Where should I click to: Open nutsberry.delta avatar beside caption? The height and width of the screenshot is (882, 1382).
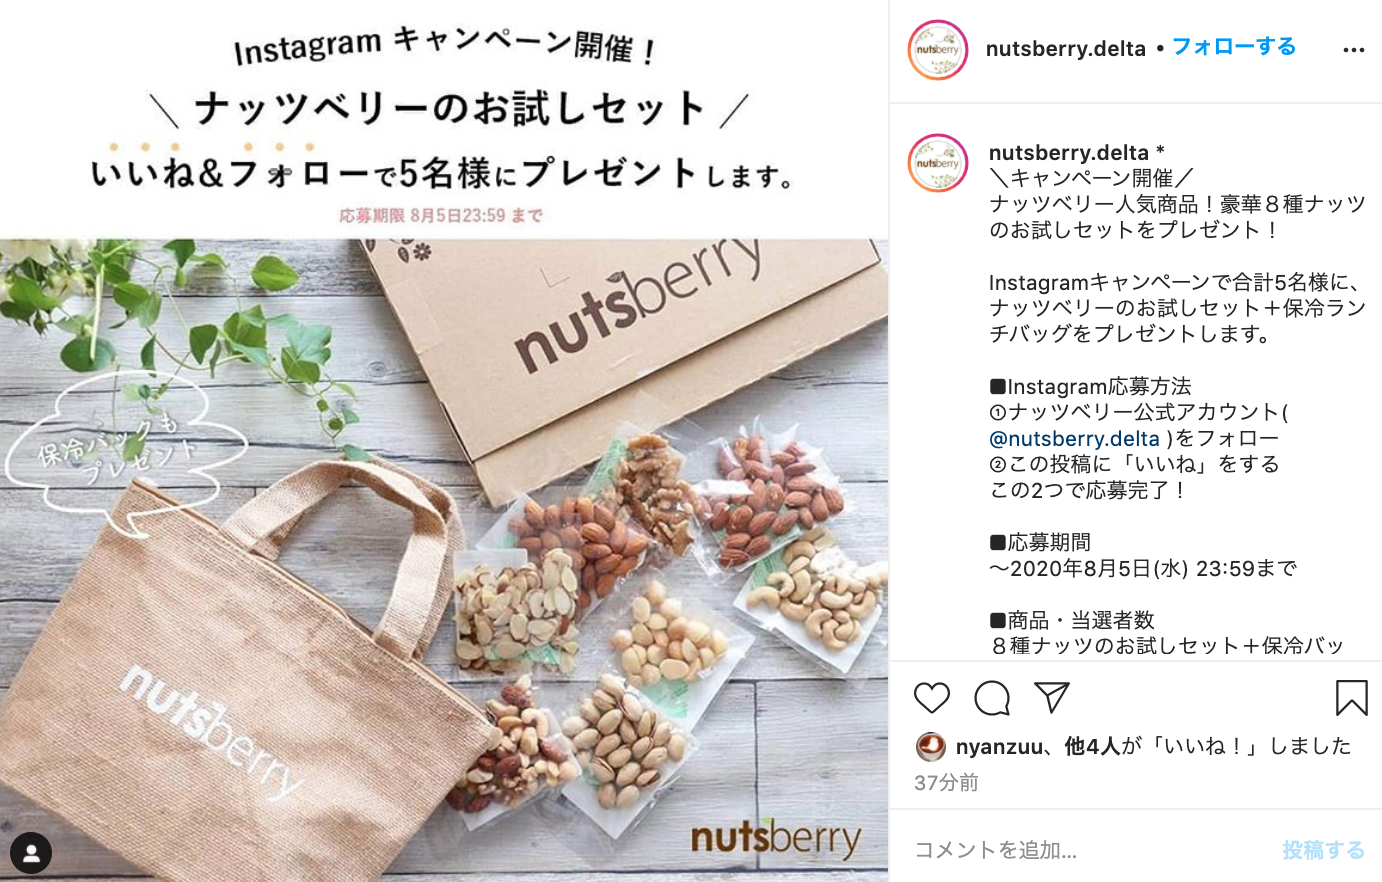pyautogui.click(x=938, y=163)
